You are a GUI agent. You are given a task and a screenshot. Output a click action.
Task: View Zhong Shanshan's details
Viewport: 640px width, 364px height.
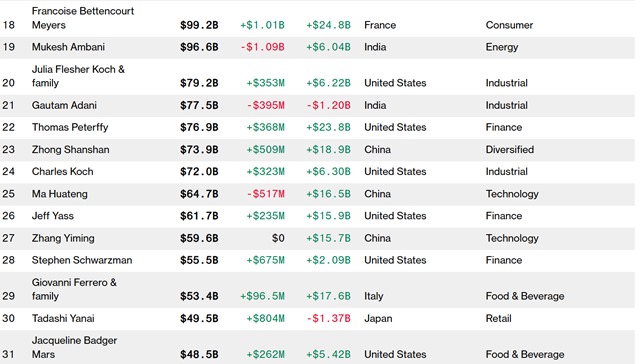(71, 149)
